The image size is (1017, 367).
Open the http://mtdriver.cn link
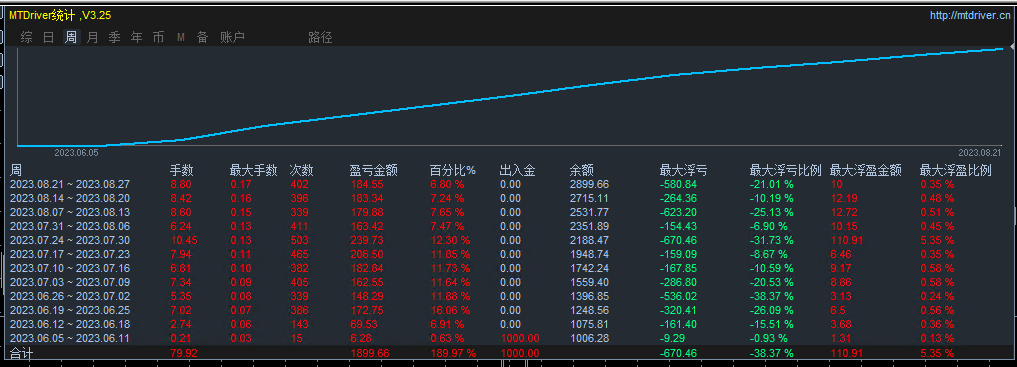tap(970, 16)
